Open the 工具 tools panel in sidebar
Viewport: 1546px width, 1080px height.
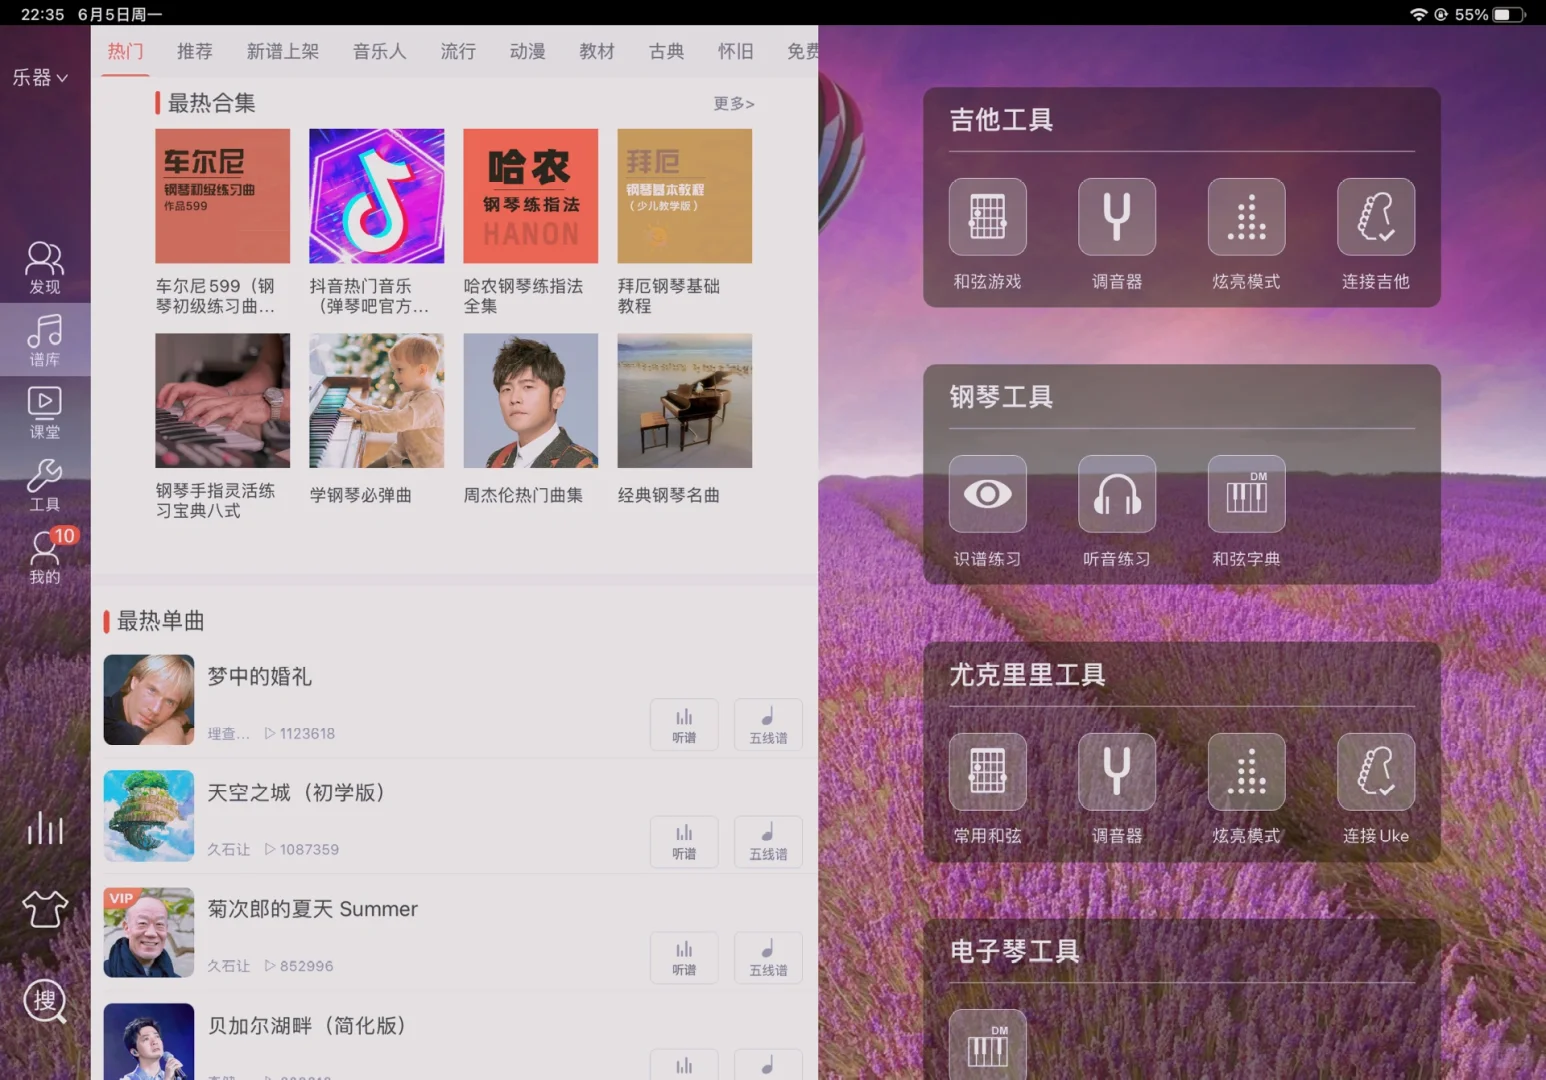[44, 485]
